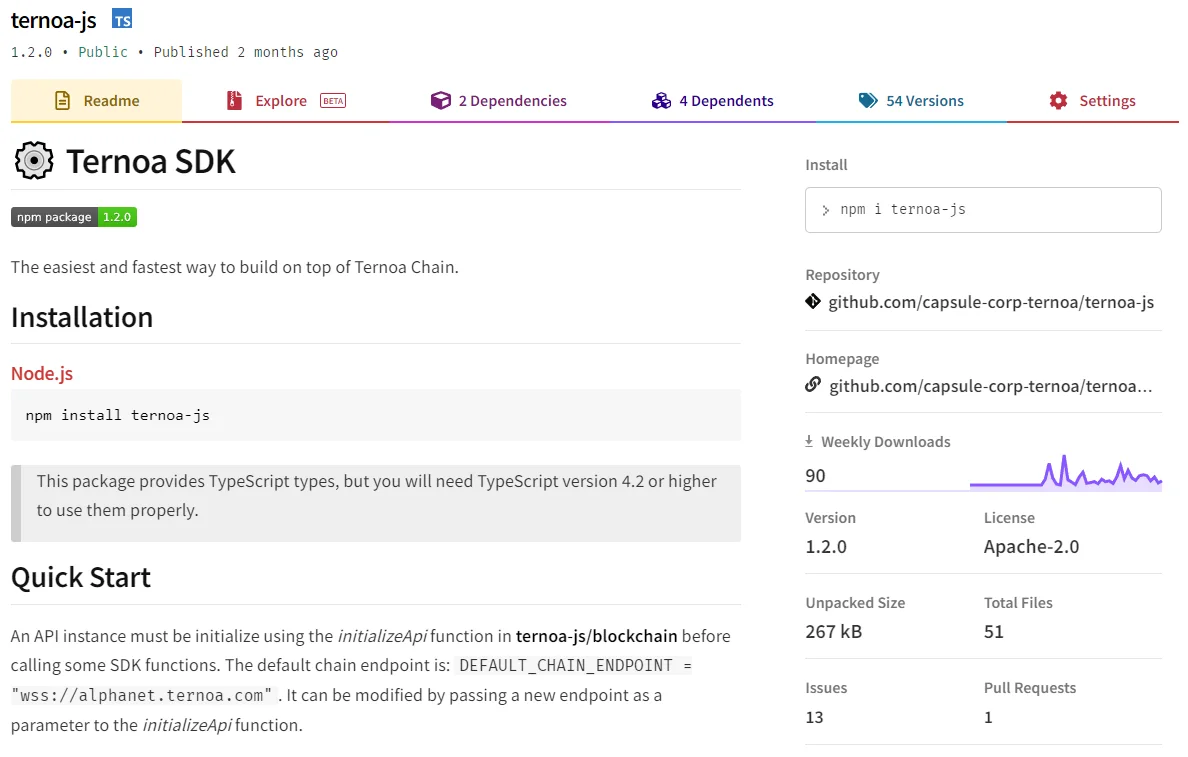The width and height of the screenshot is (1188, 757).
Task: Select the npm install ternoa-js code block
Action: [x=376, y=415]
